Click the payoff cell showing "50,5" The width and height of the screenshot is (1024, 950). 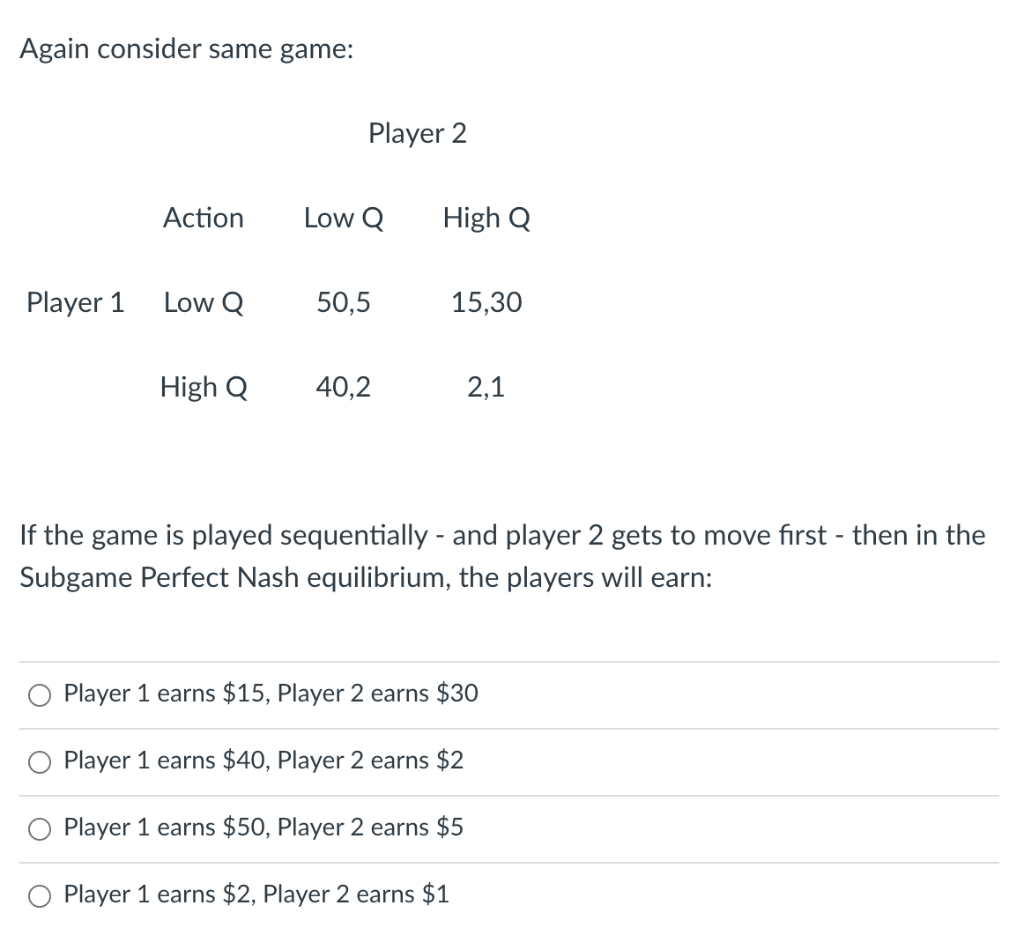(343, 302)
